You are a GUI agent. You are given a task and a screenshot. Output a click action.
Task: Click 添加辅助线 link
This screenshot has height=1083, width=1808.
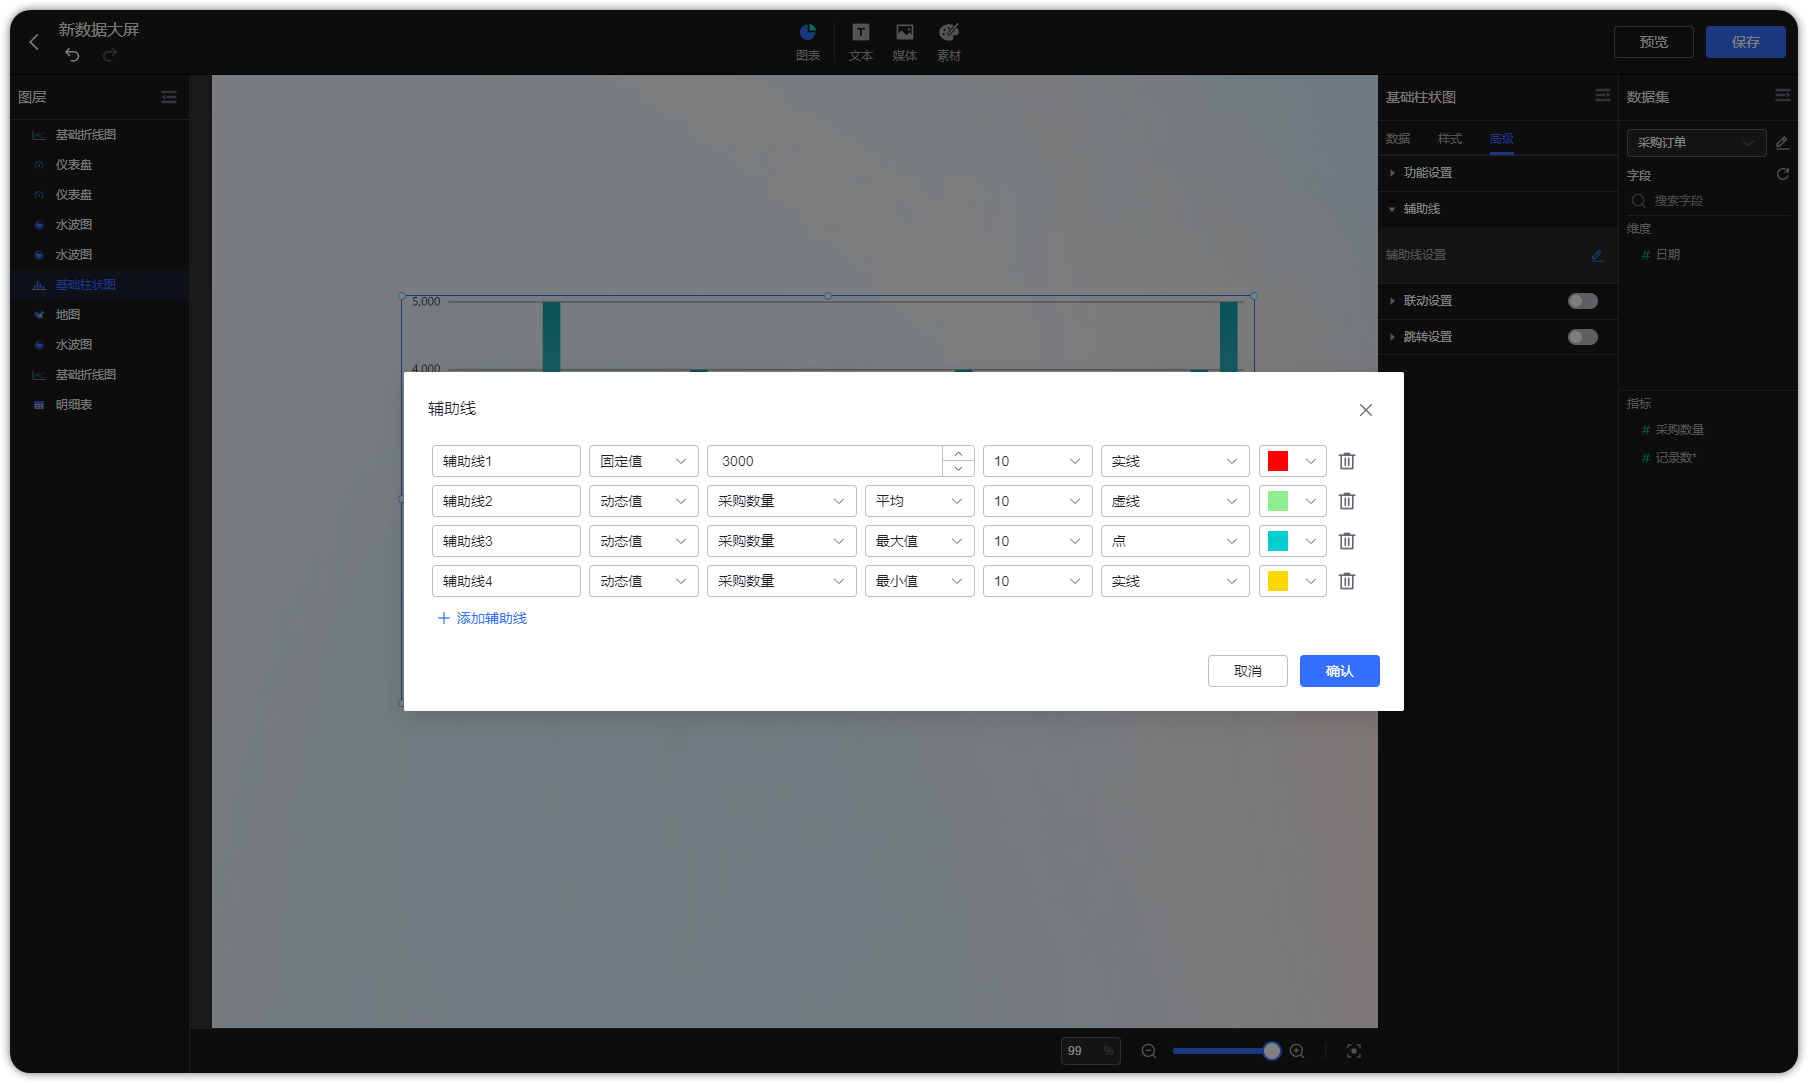pos(483,618)
